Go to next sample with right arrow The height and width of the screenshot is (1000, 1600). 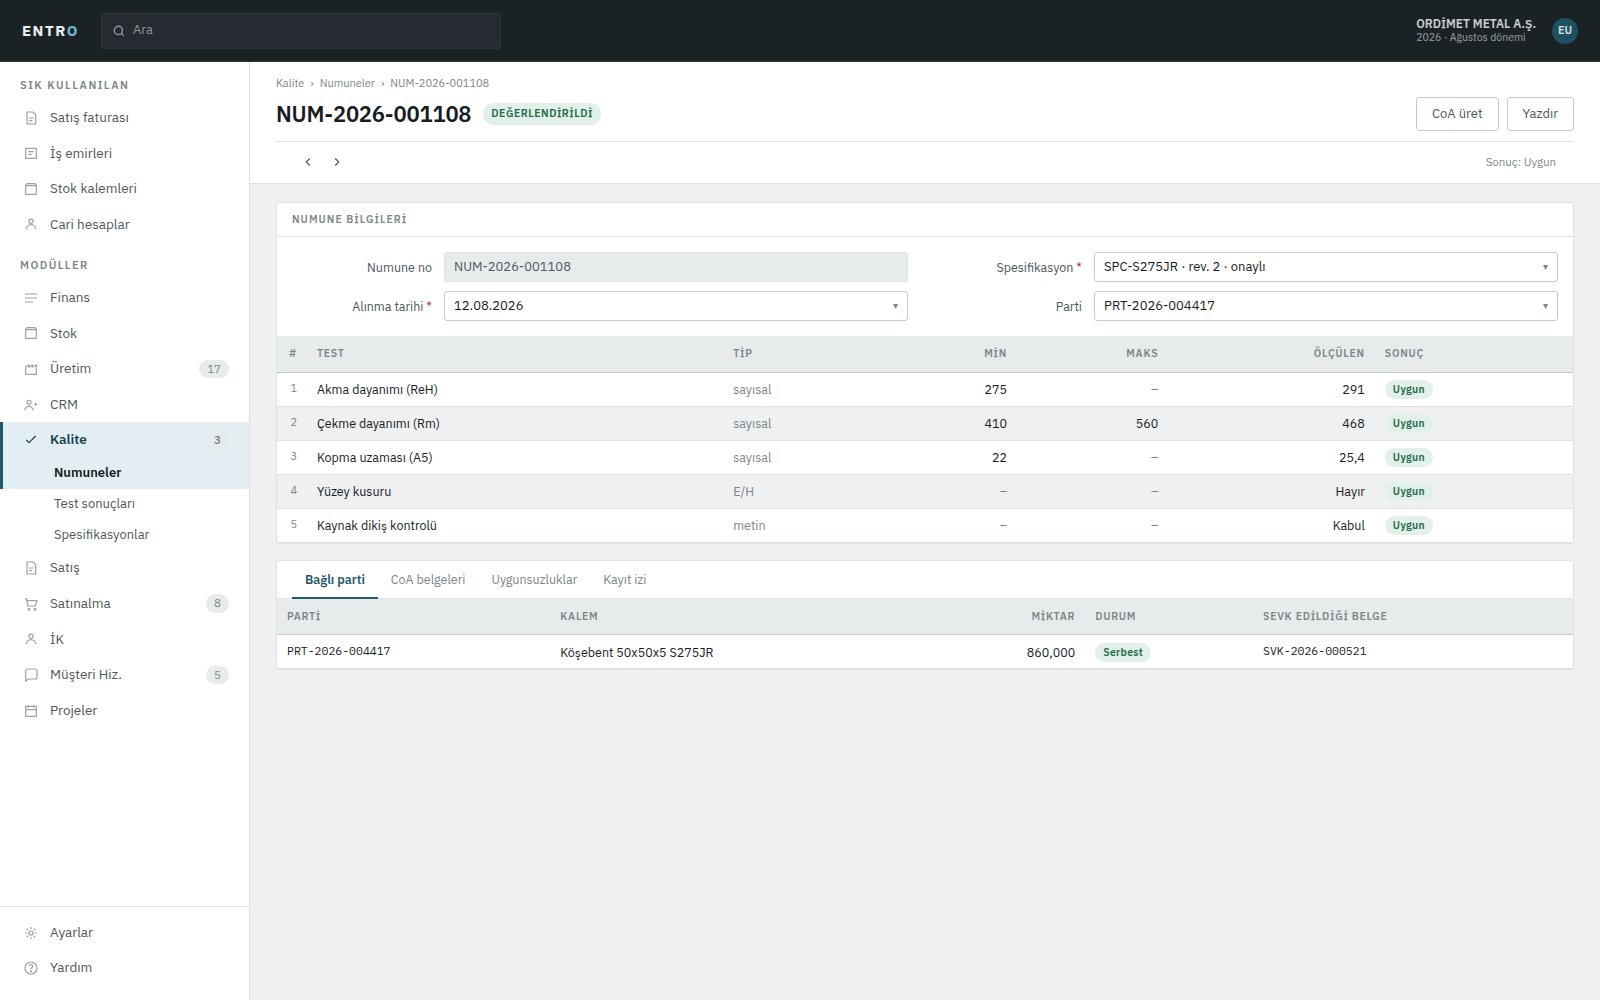(x=337, y=162)
